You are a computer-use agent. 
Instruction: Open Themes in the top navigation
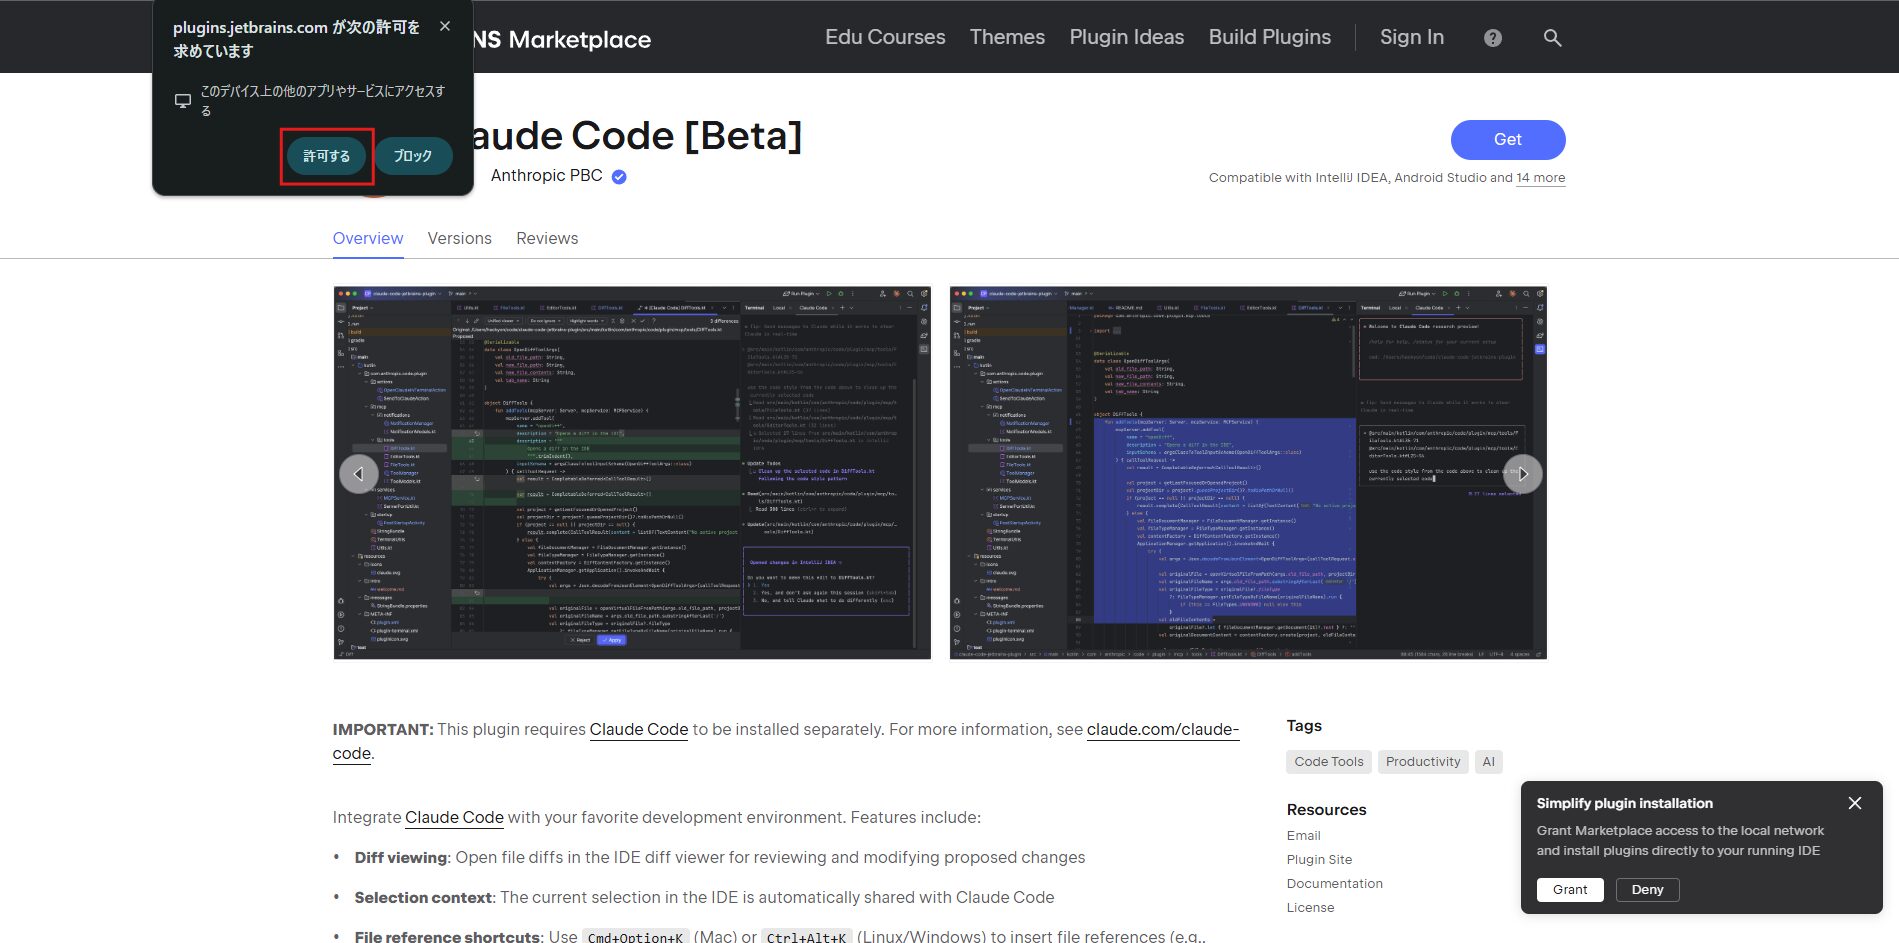pos(1006,38)
